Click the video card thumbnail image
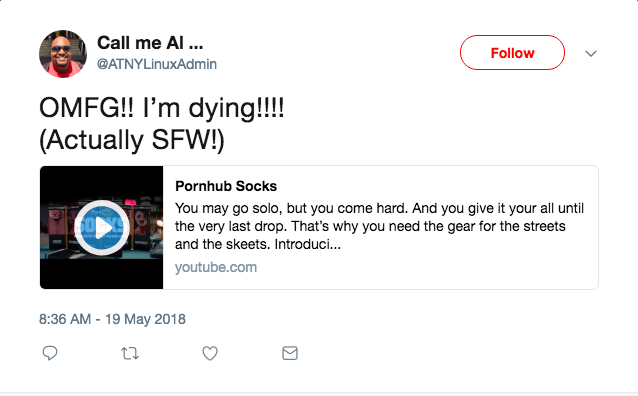638x396 pixels. pyautogui.click(x=102, y=228)
